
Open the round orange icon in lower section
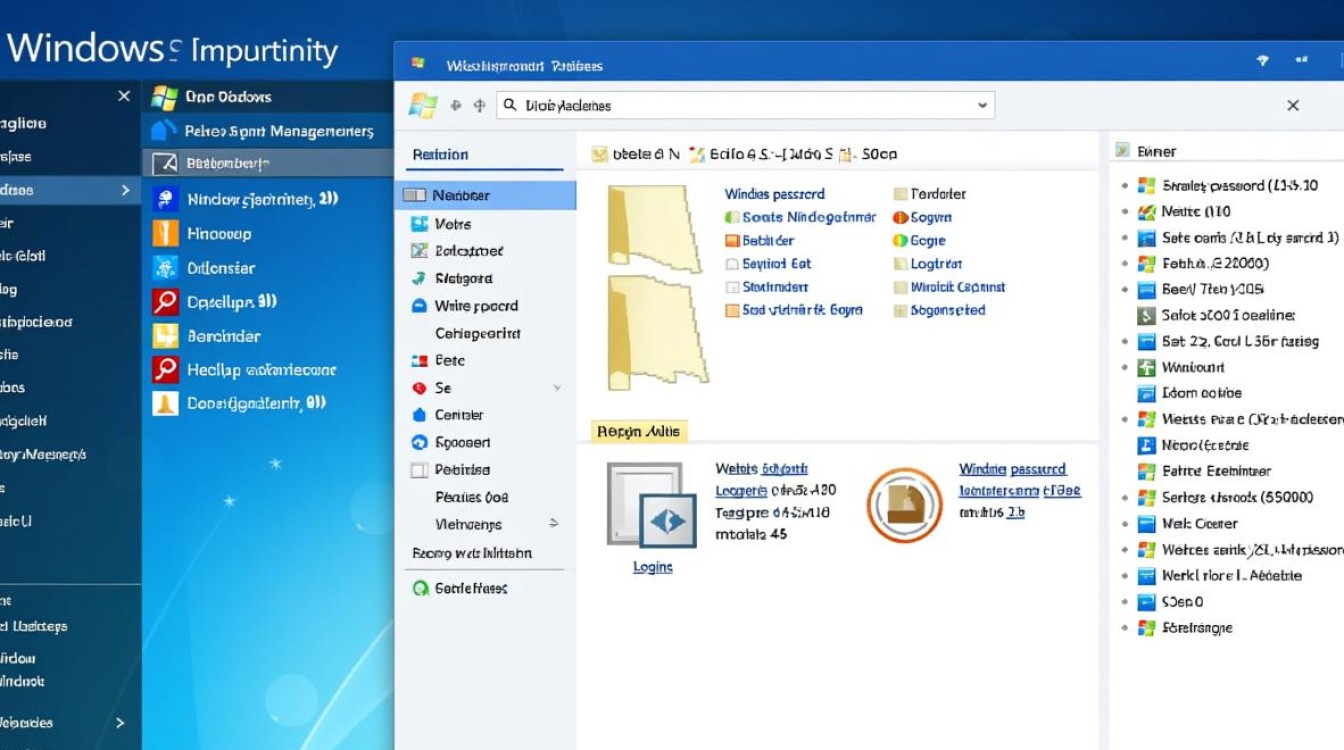904,505
